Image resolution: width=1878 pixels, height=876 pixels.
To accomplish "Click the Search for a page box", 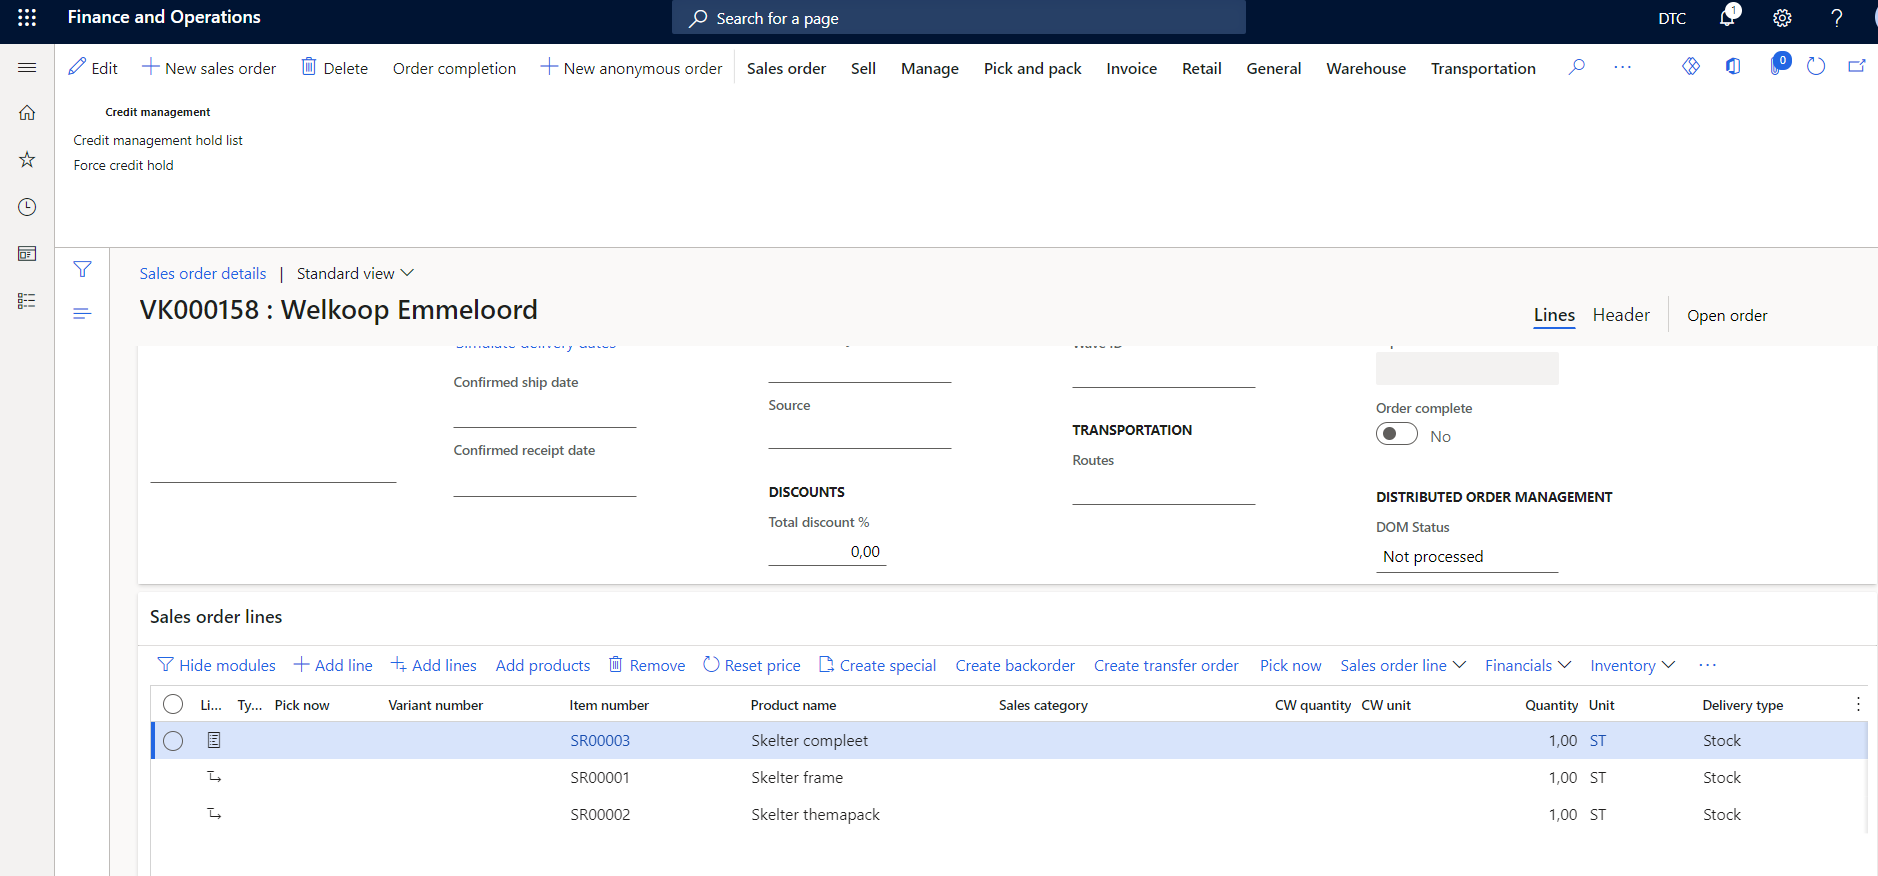I will (x=958, y=18).
